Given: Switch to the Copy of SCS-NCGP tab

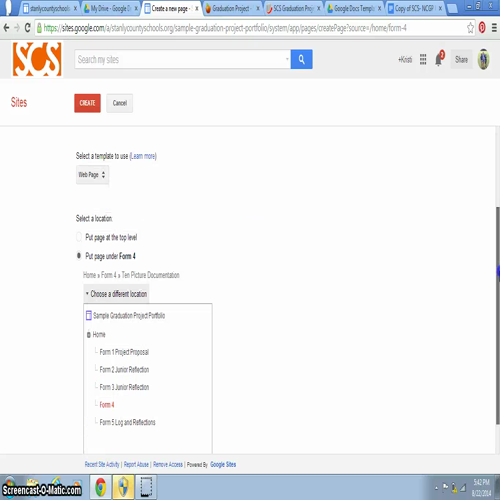Looking at the screenshot, I should pyautogui.click(x=415, y=8).
